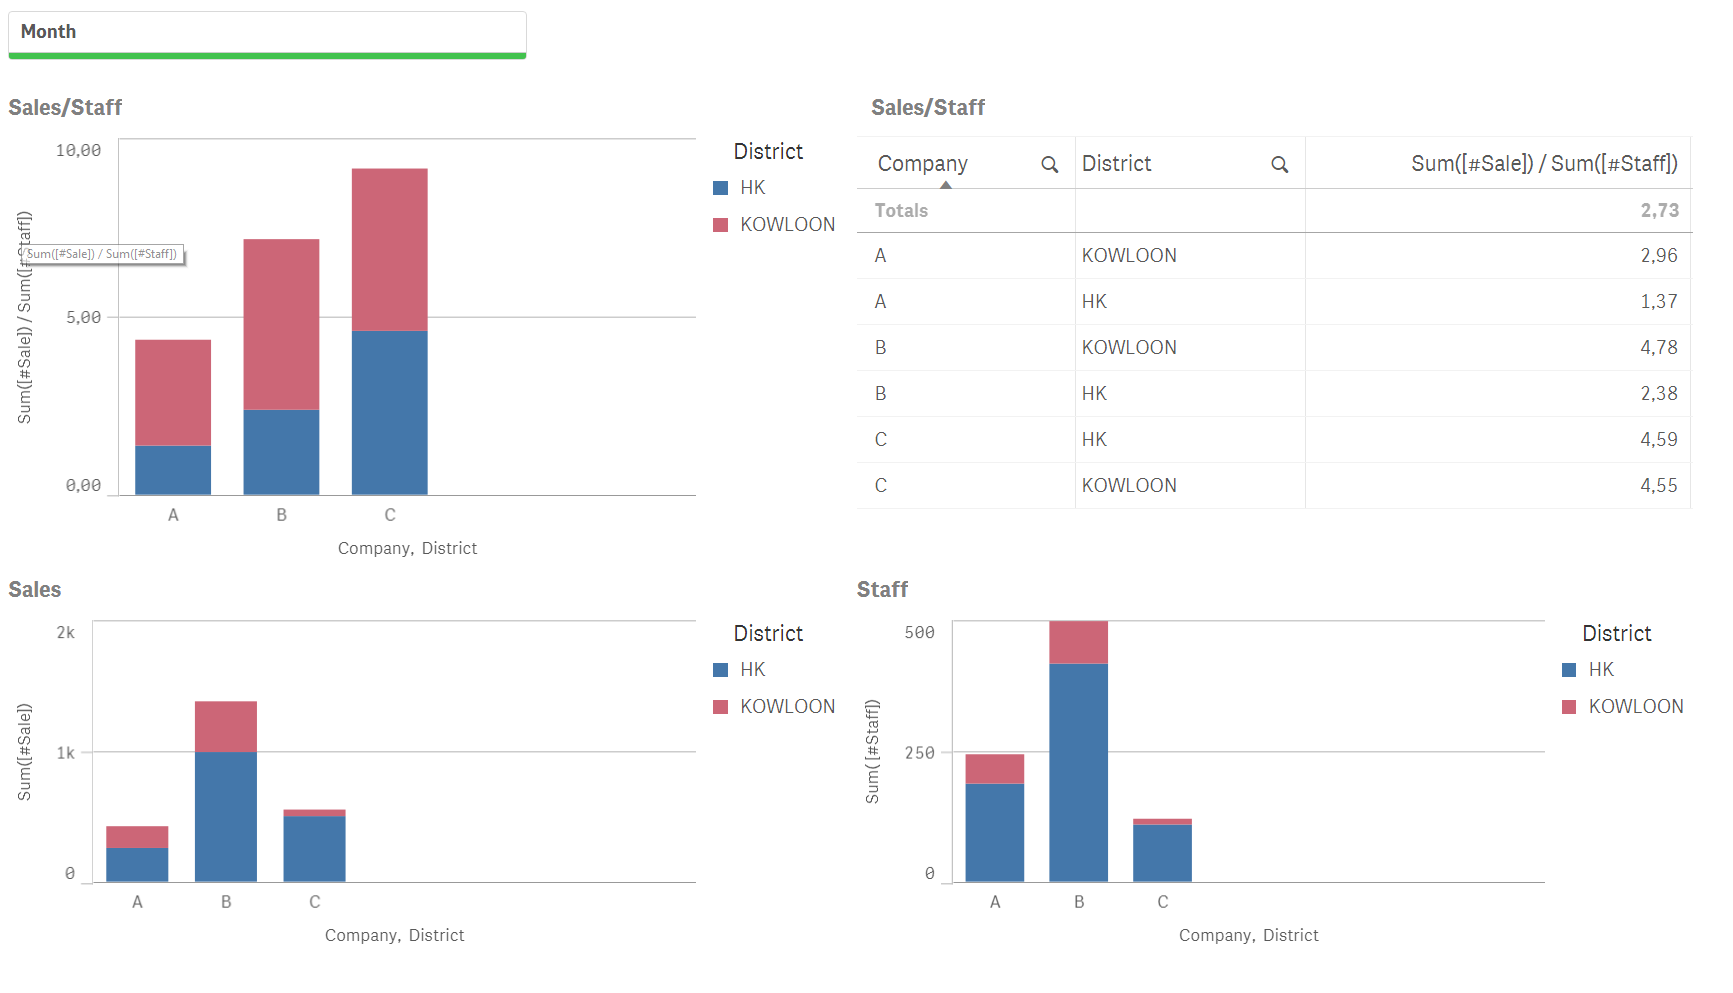Sort table by District column header
1733x993 pixels.
(1116, 163)
